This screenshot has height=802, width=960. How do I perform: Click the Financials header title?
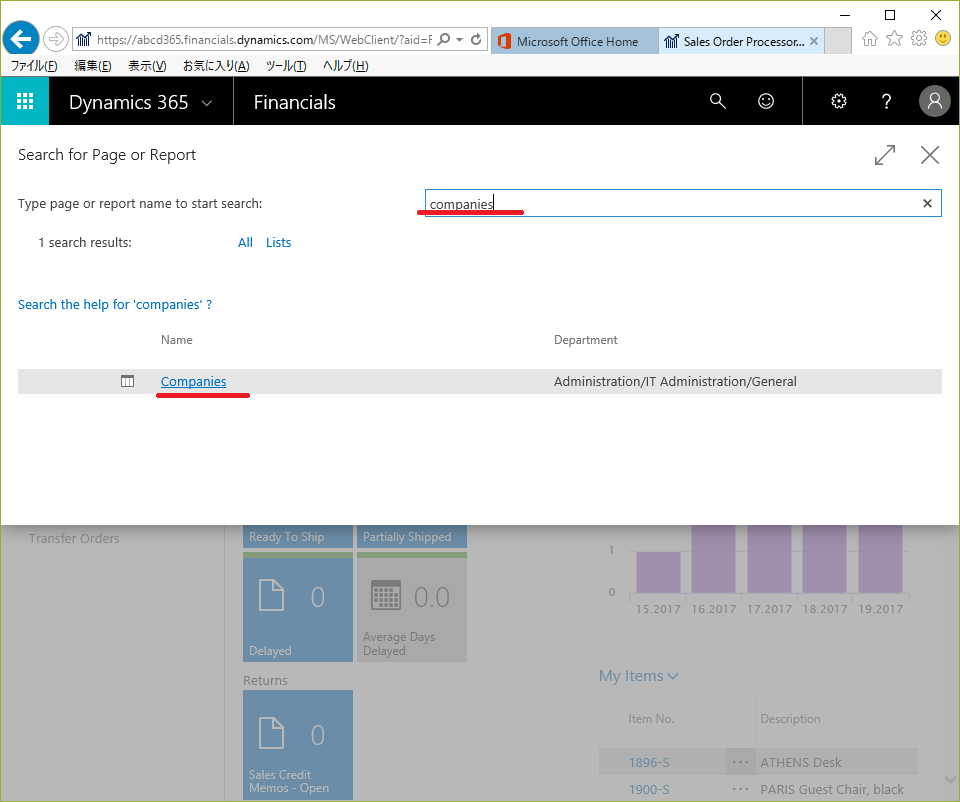pyautogui.click(x=294, y=102)
